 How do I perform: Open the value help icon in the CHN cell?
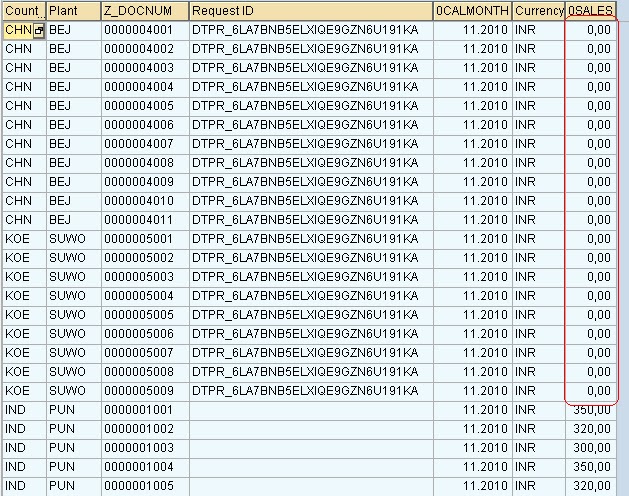[39, 30]
